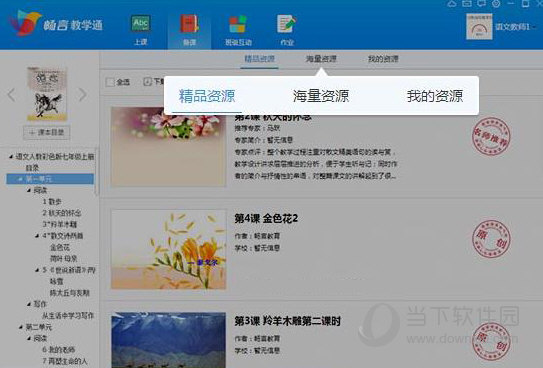Click the 名师推荐 red stamp
This screenshot has height=368, width=543.
[491, 137]
